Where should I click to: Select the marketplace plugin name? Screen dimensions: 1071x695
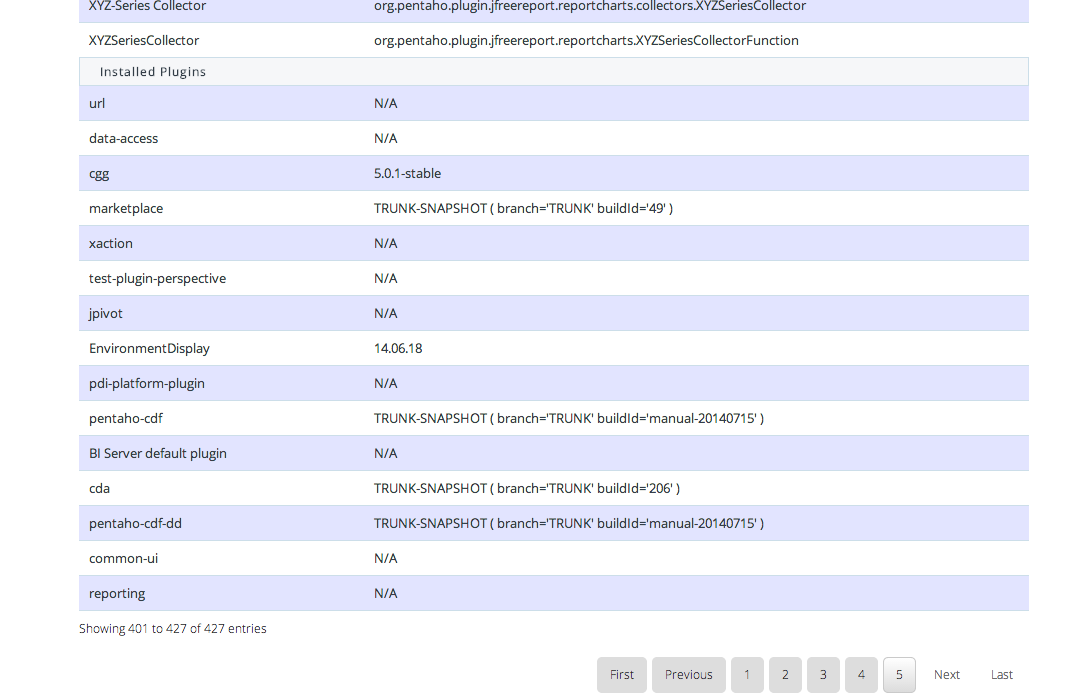pos(126,208)
